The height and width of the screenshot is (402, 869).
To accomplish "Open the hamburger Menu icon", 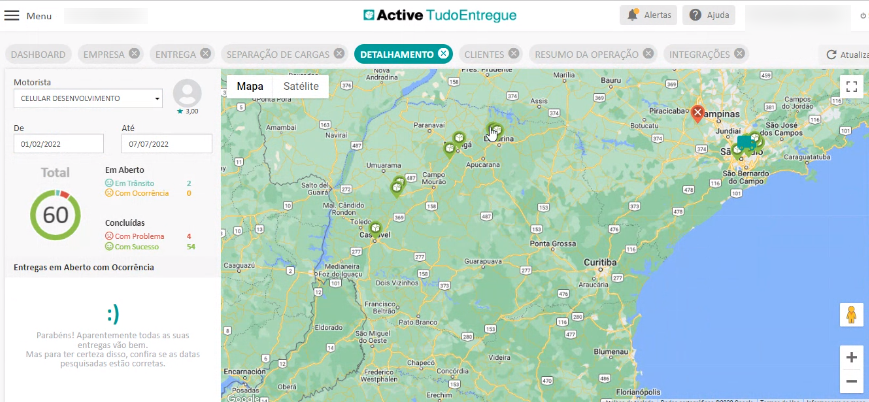I will (x=12, y=16).
